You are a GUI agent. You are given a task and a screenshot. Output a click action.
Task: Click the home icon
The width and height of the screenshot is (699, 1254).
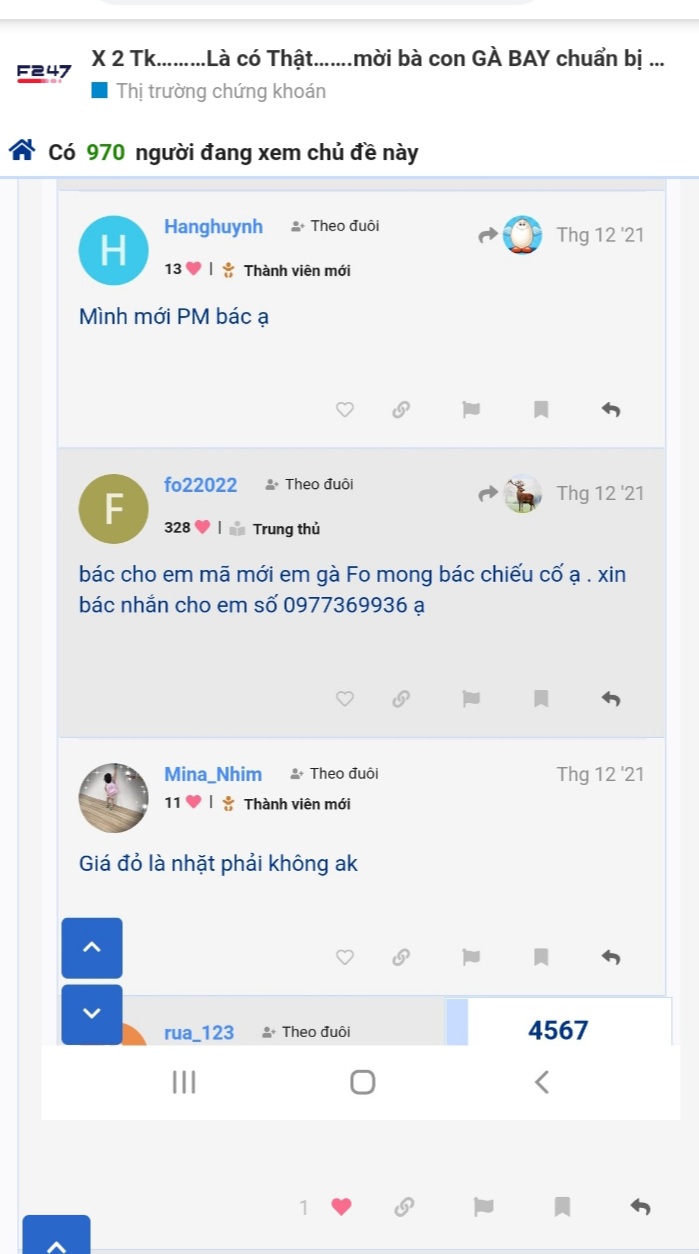[21, 152]
